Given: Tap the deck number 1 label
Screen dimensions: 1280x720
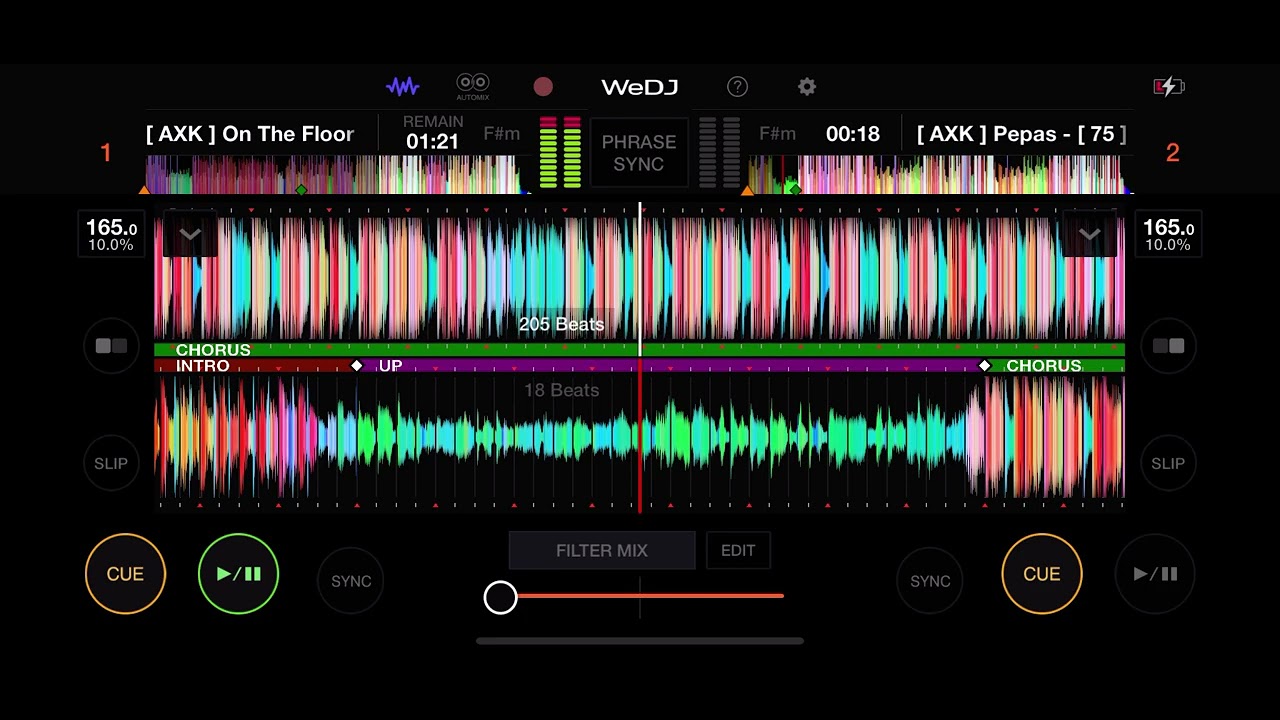Looking at the screenshot, I should click(x=106, y=153).
